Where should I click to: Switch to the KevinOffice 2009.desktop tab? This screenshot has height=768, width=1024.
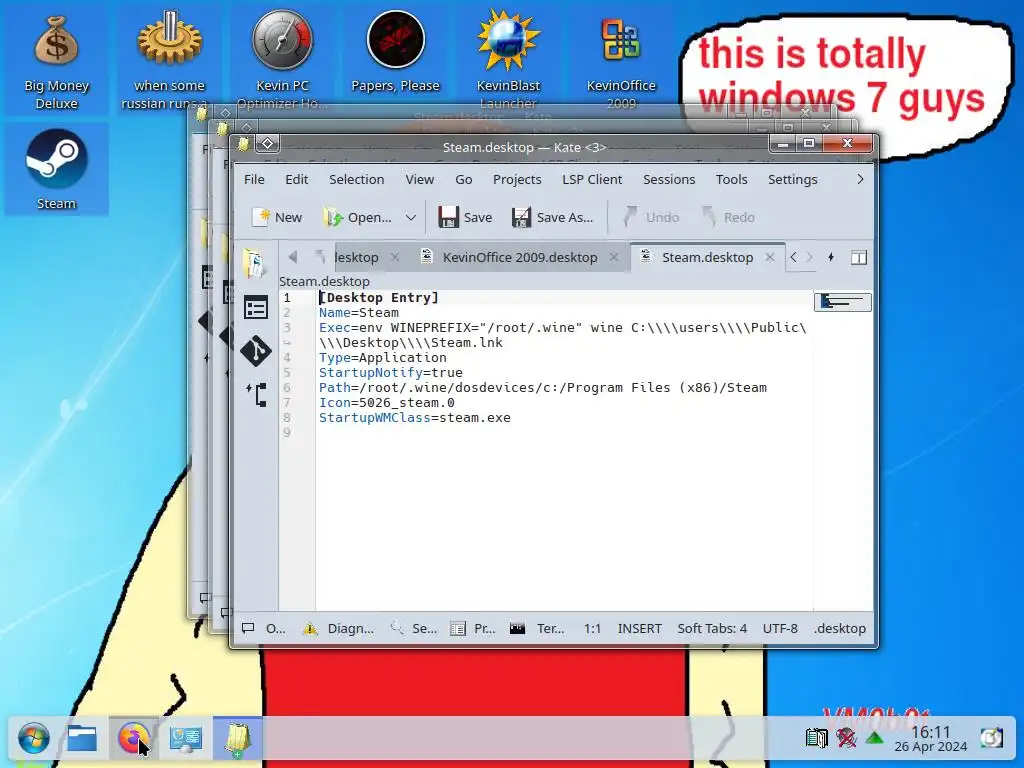pos(520,257)
